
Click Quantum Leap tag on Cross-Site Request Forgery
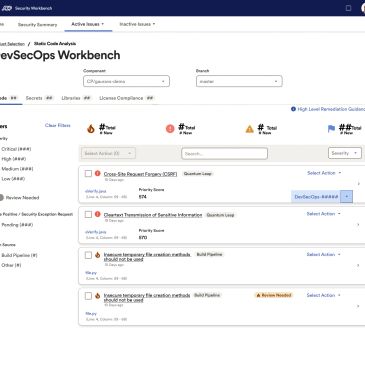[x=198, y=173]
